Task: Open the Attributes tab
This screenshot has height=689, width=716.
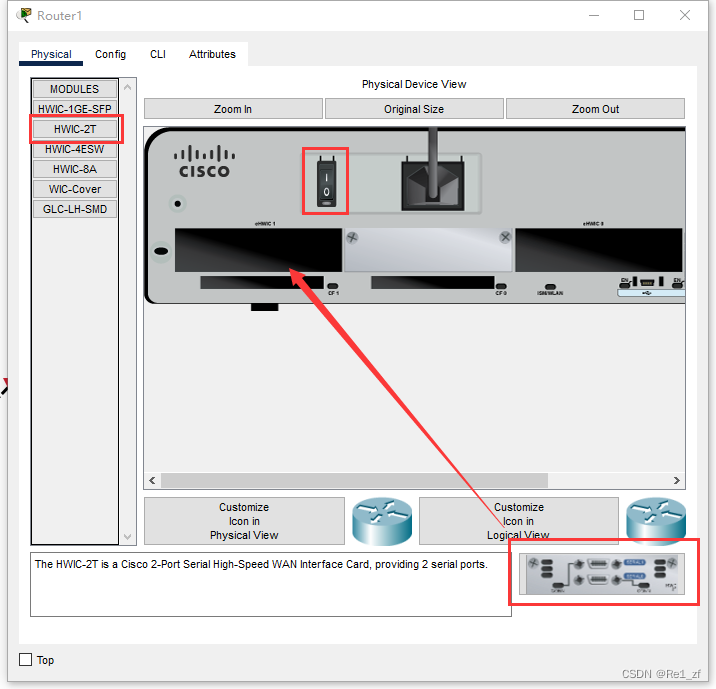Action: click(x=212, y=54)
